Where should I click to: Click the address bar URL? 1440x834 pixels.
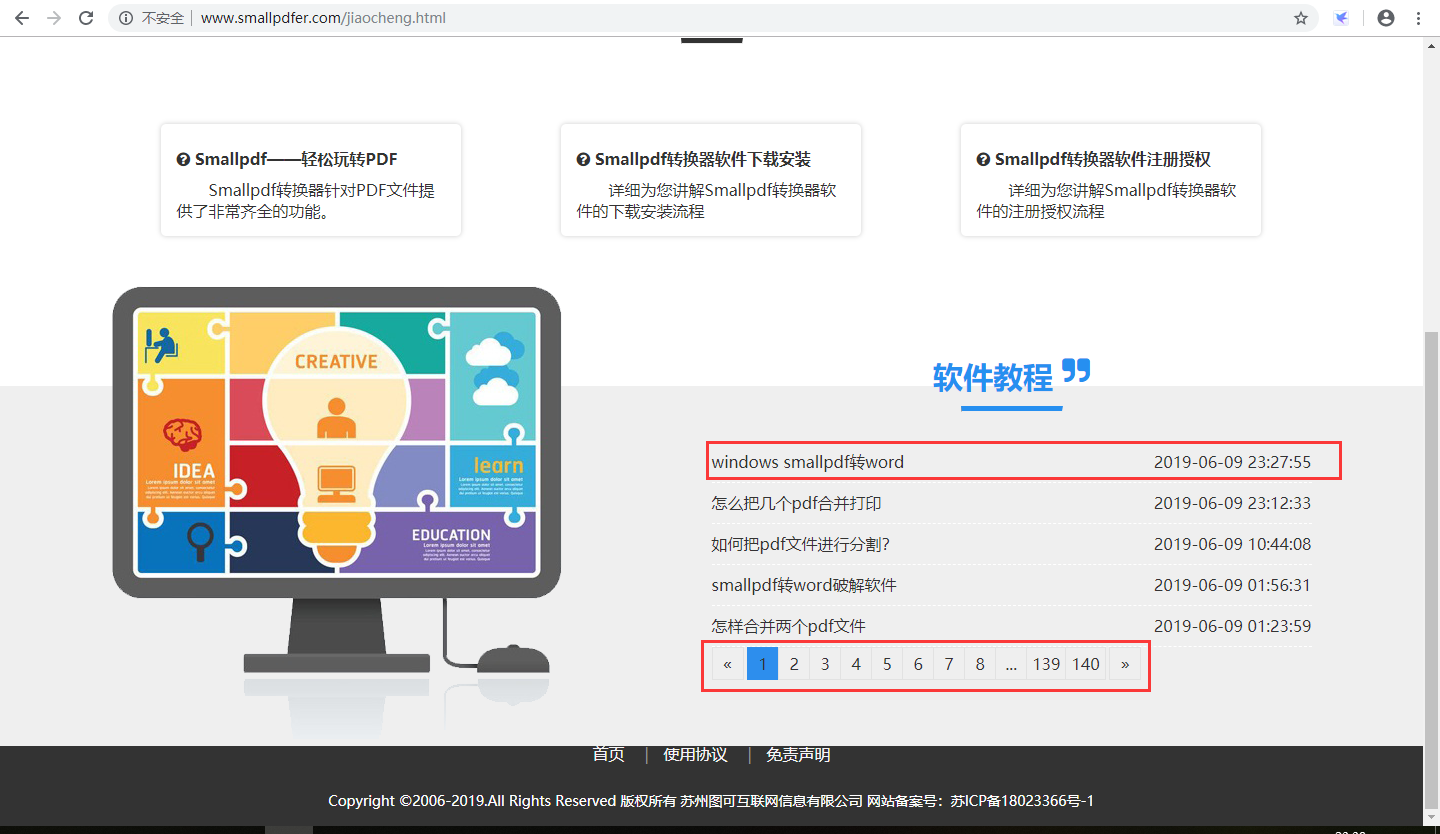point(323,18)
